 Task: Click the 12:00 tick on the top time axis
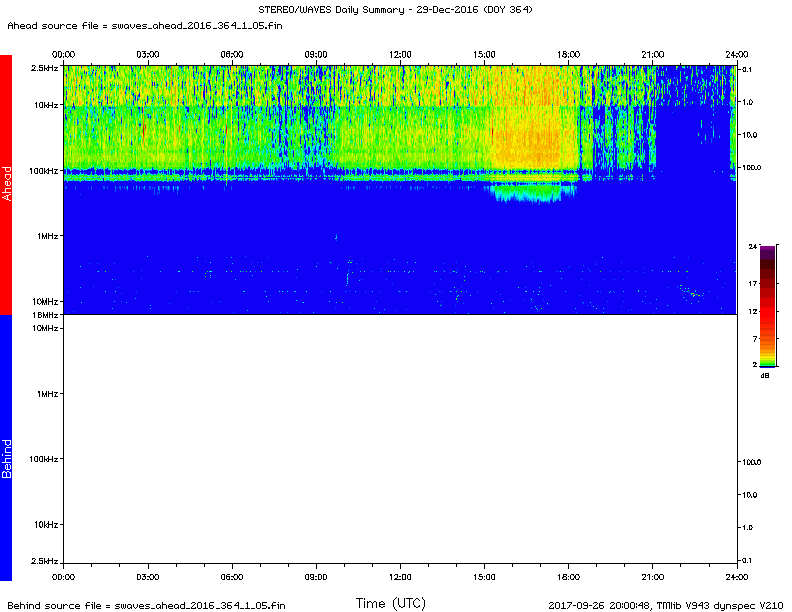coord(400,53)
